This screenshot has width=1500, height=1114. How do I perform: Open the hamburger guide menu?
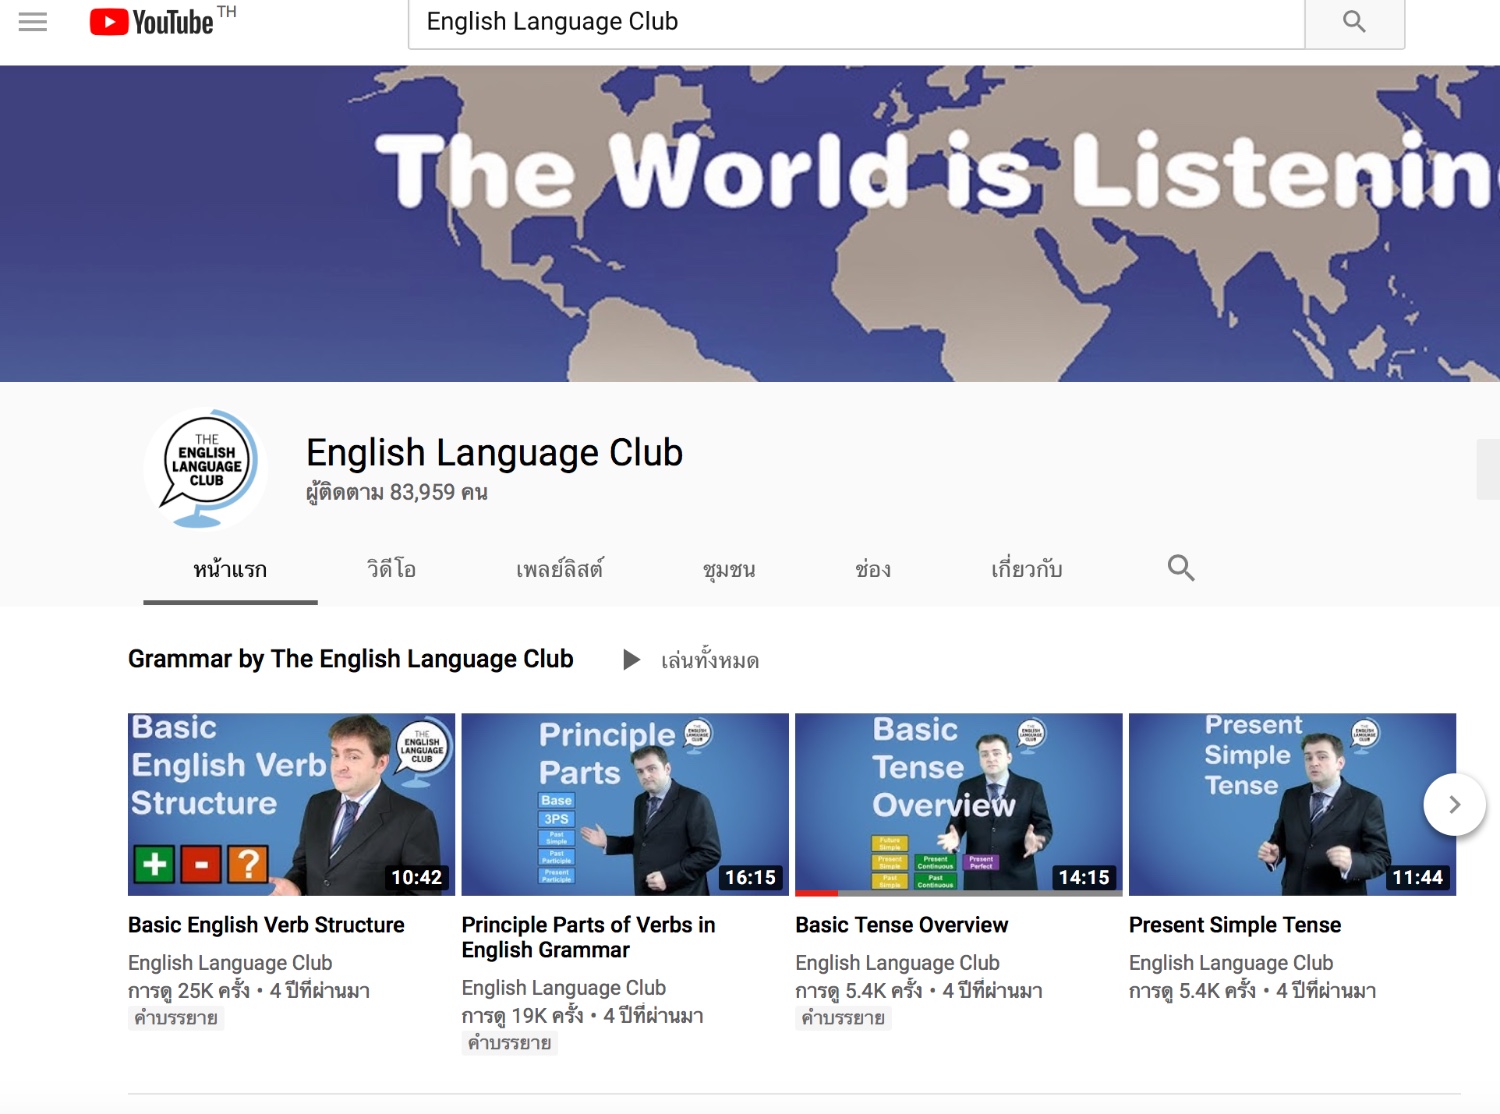coord(33,21)
